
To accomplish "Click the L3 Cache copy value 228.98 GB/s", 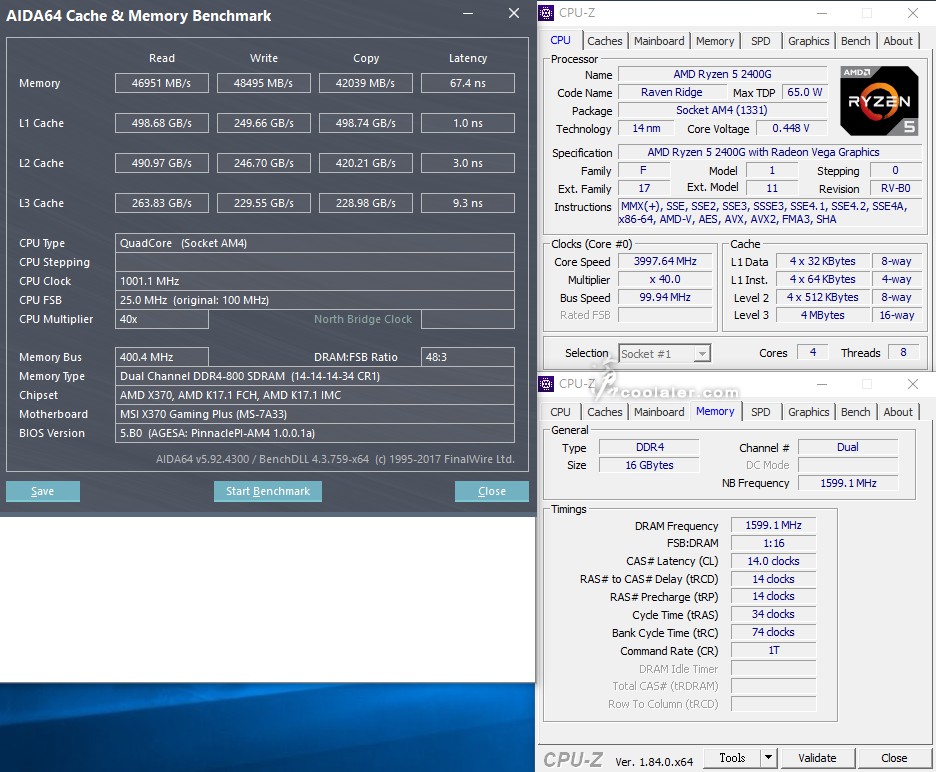I will (x=365, y=203).
